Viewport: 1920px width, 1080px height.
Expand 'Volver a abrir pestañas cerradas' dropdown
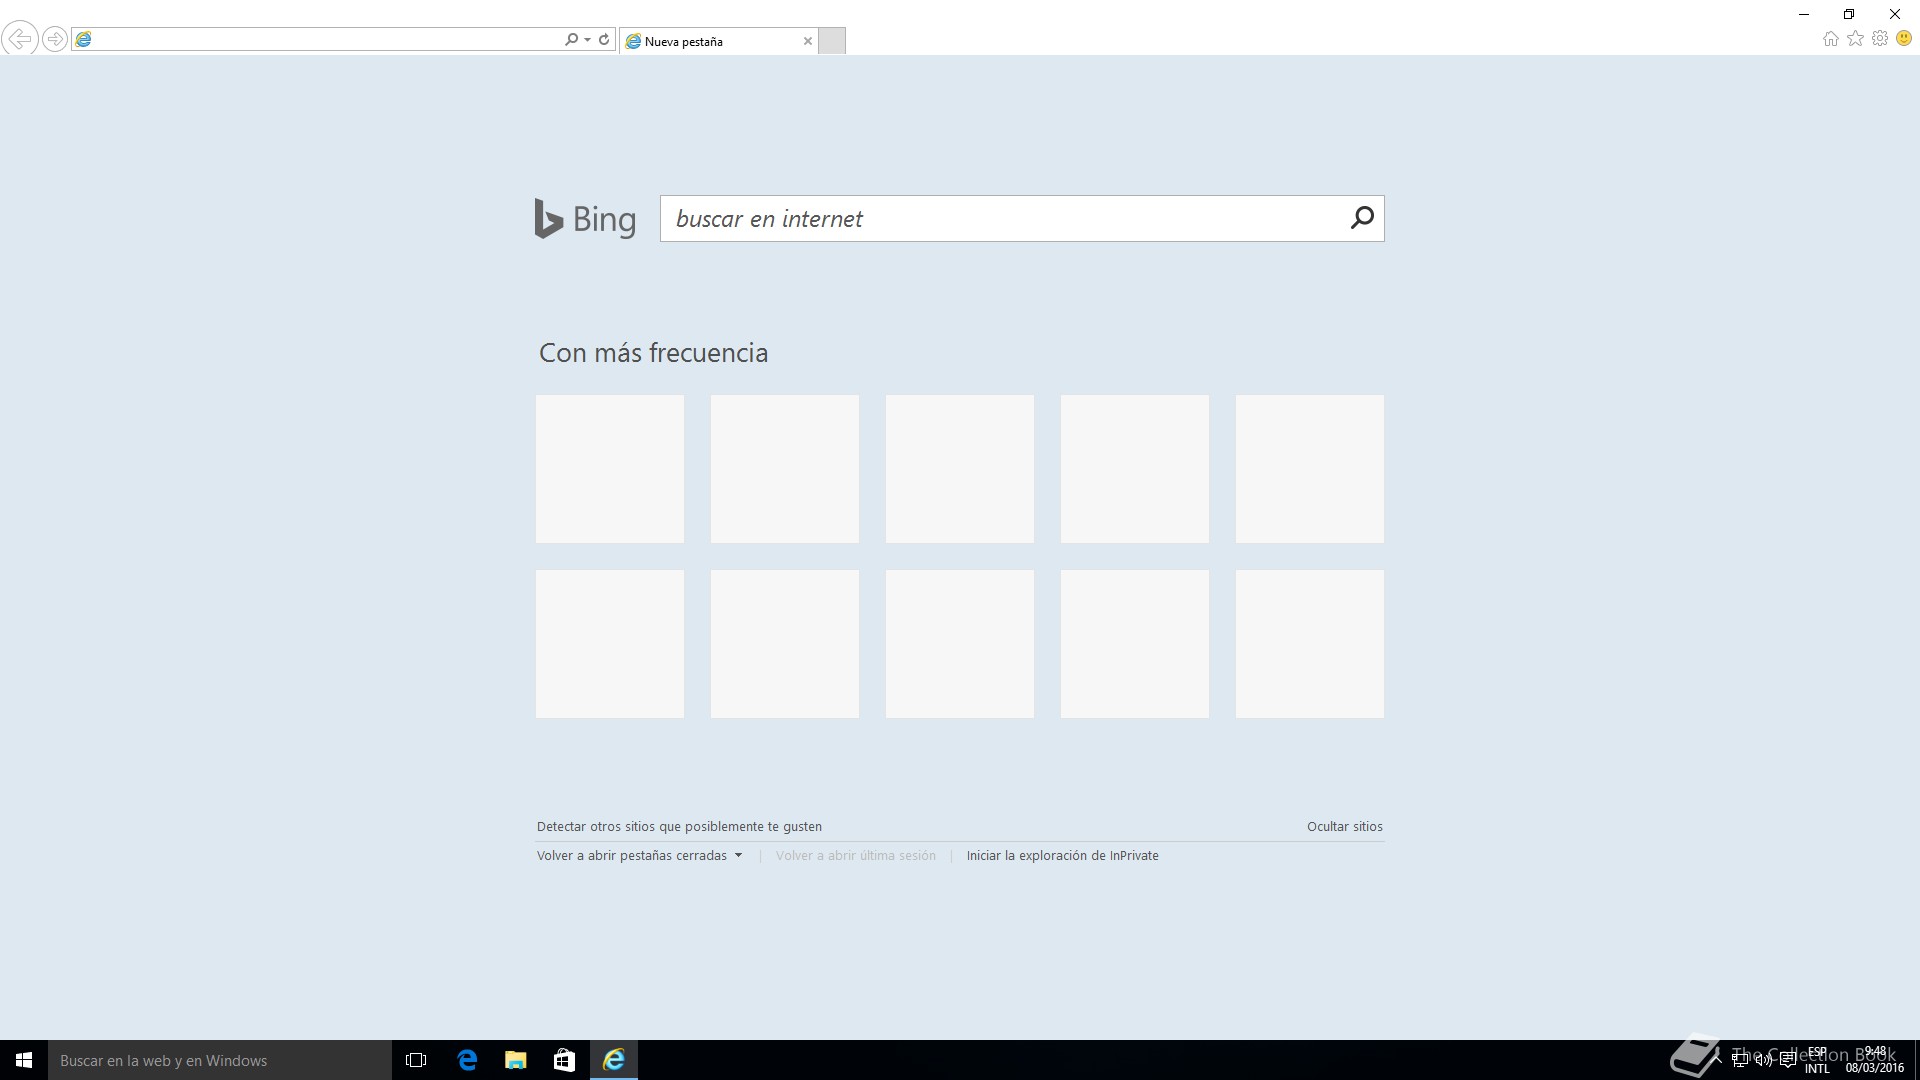738,856
